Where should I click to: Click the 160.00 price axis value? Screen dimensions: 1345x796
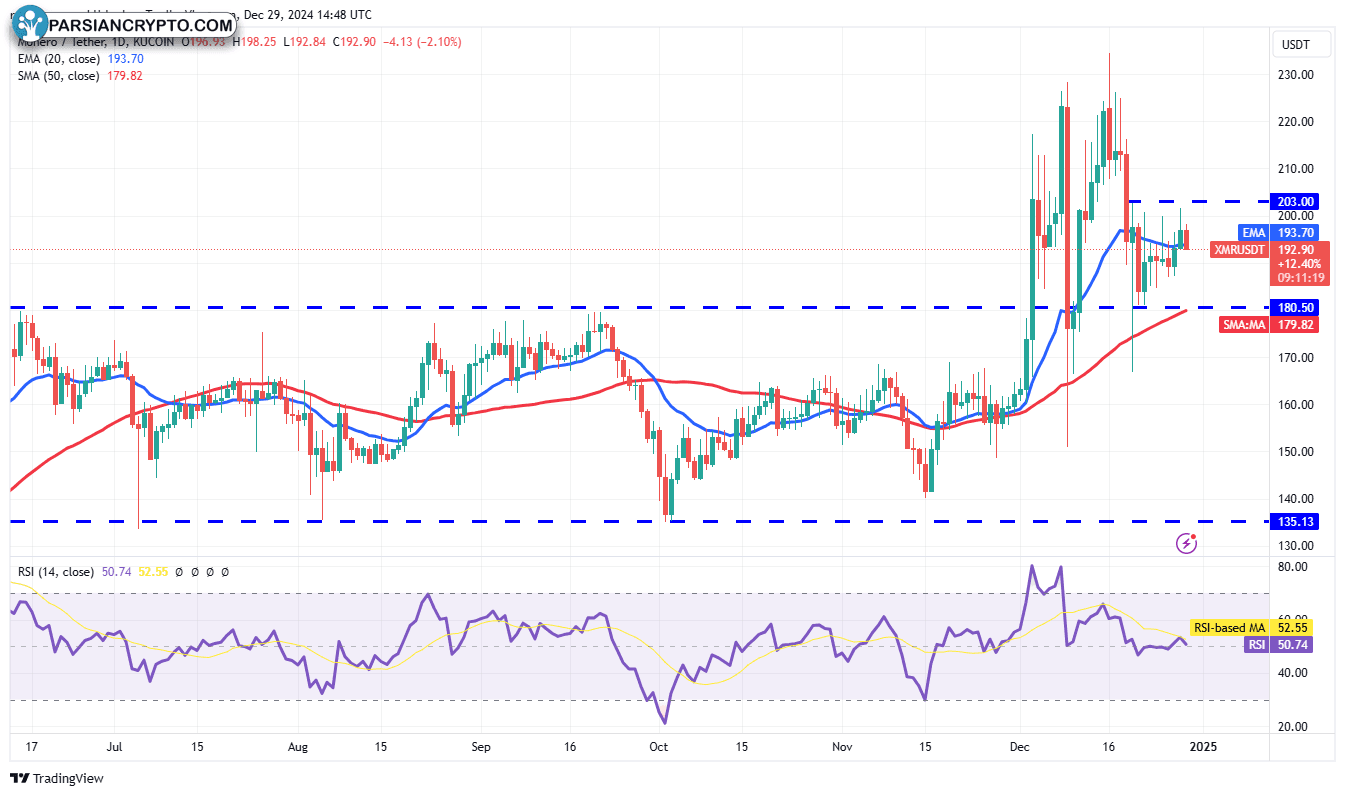pos(1295,405)
